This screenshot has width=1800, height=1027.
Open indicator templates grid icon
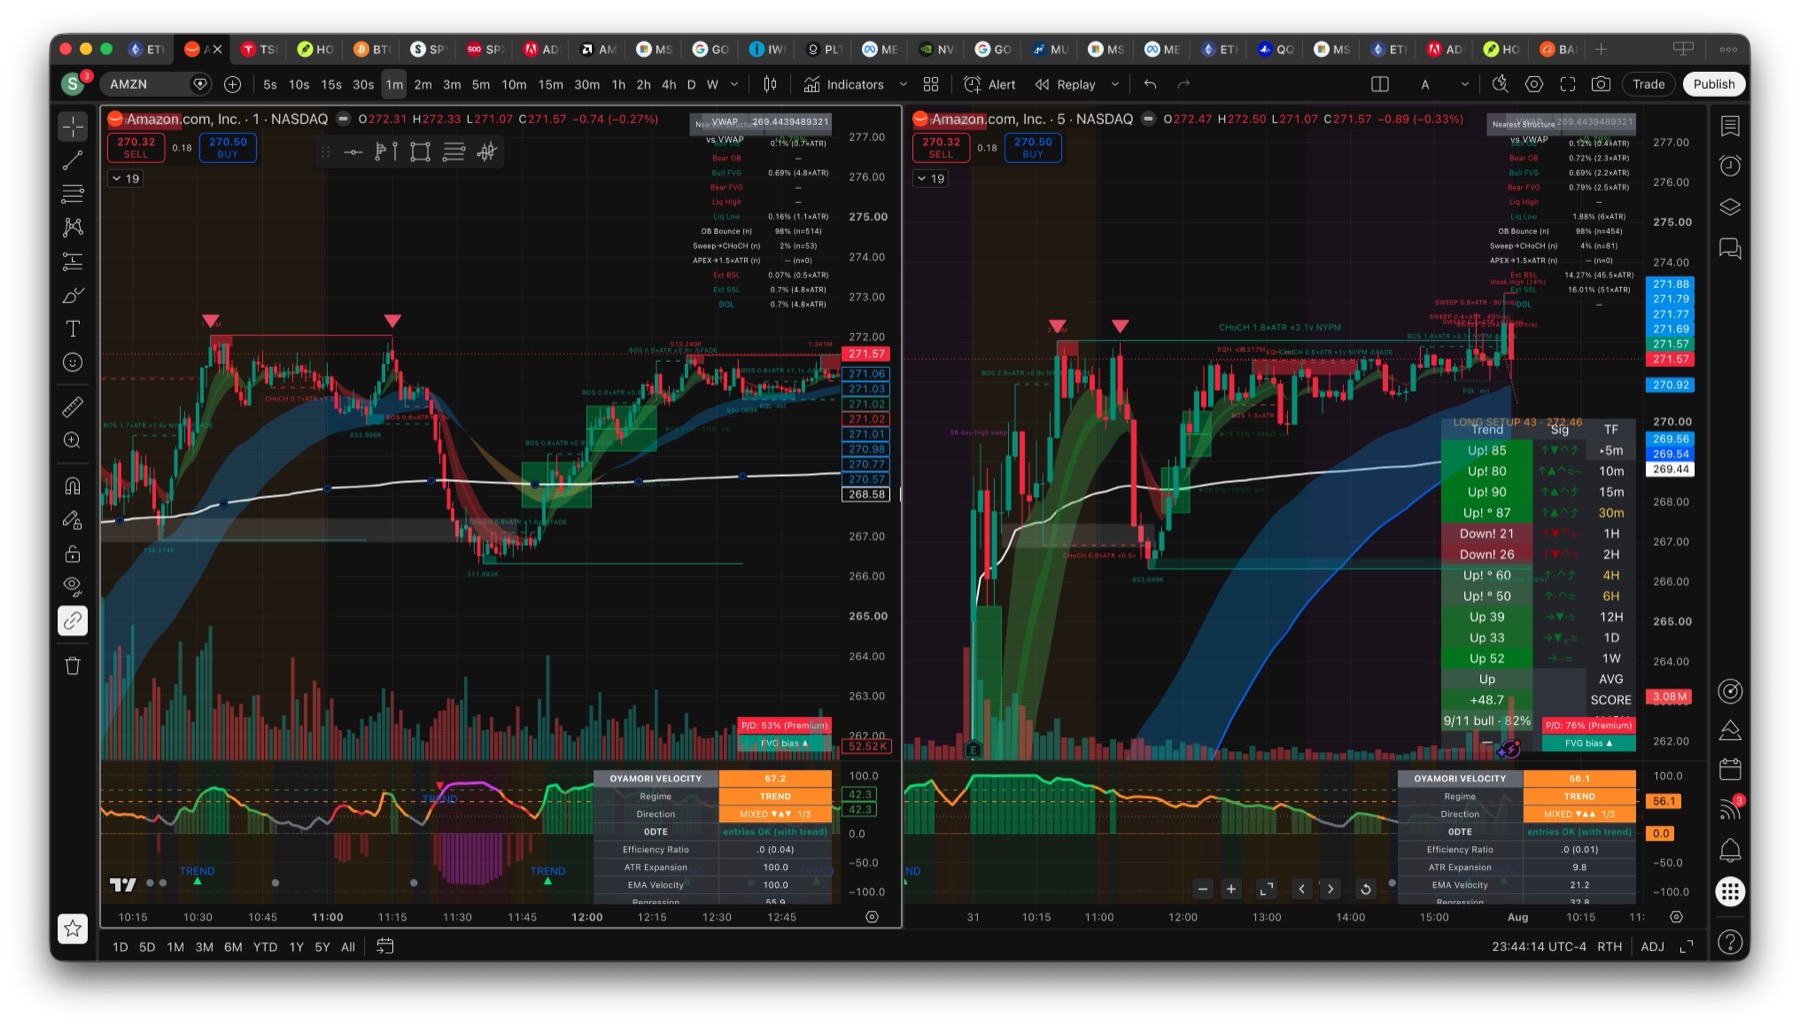click(x=931, y=85)
